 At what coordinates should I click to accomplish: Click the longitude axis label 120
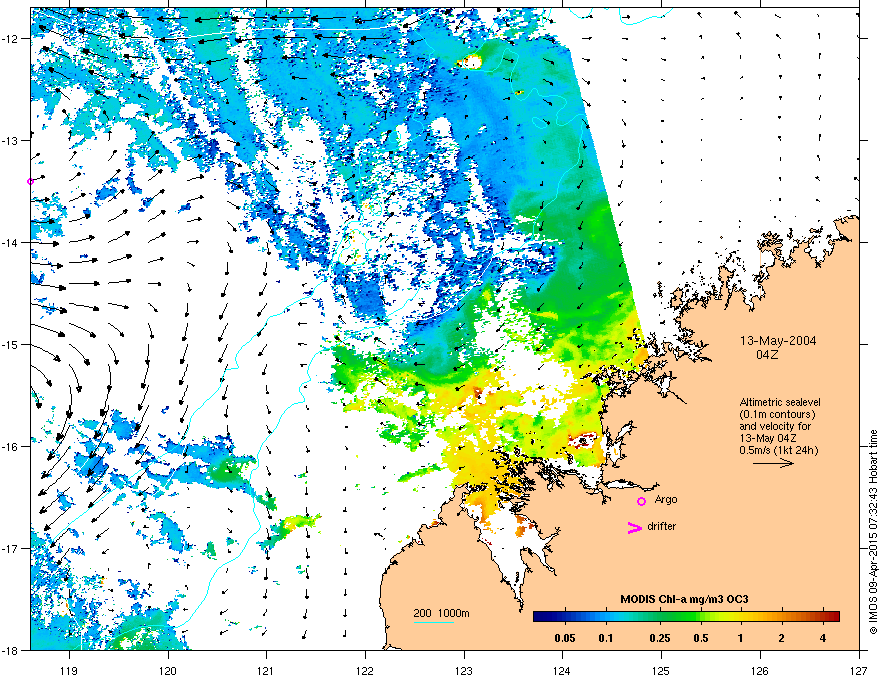[168, 670]
